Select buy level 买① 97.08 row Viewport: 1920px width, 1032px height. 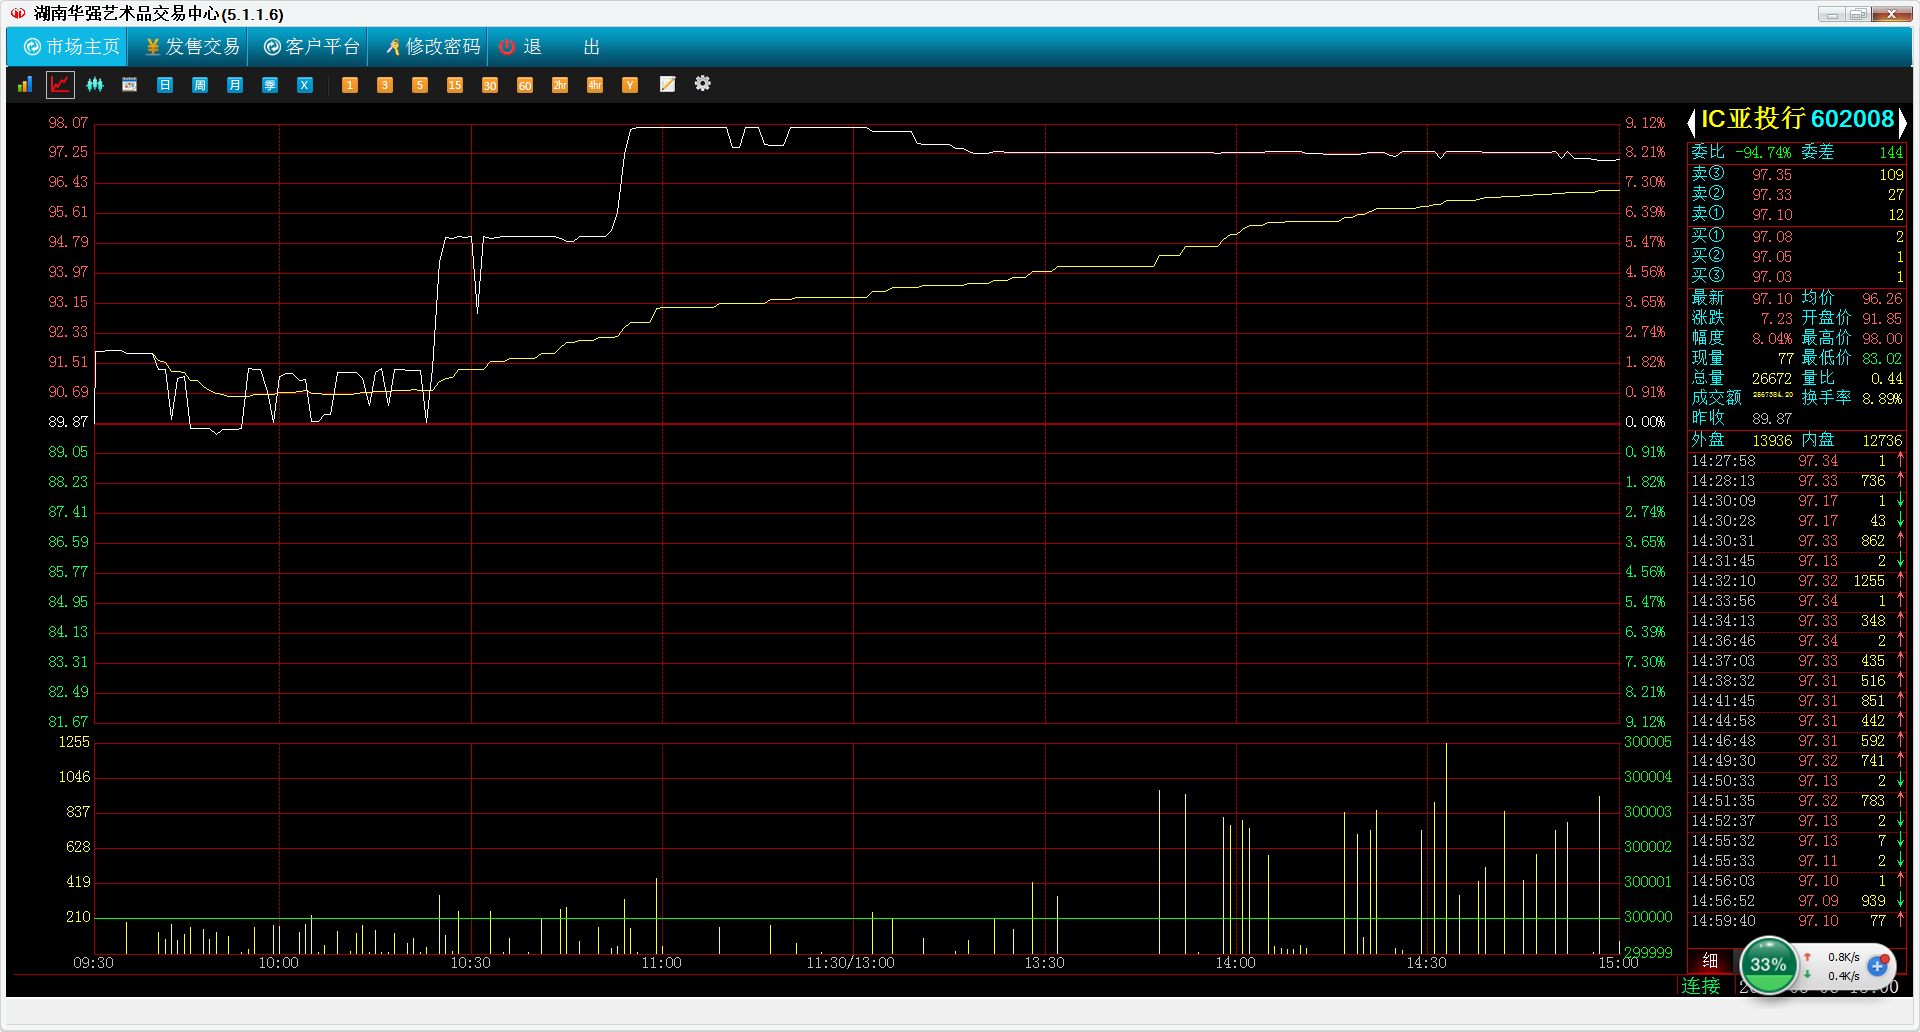tap(1797, 237)
